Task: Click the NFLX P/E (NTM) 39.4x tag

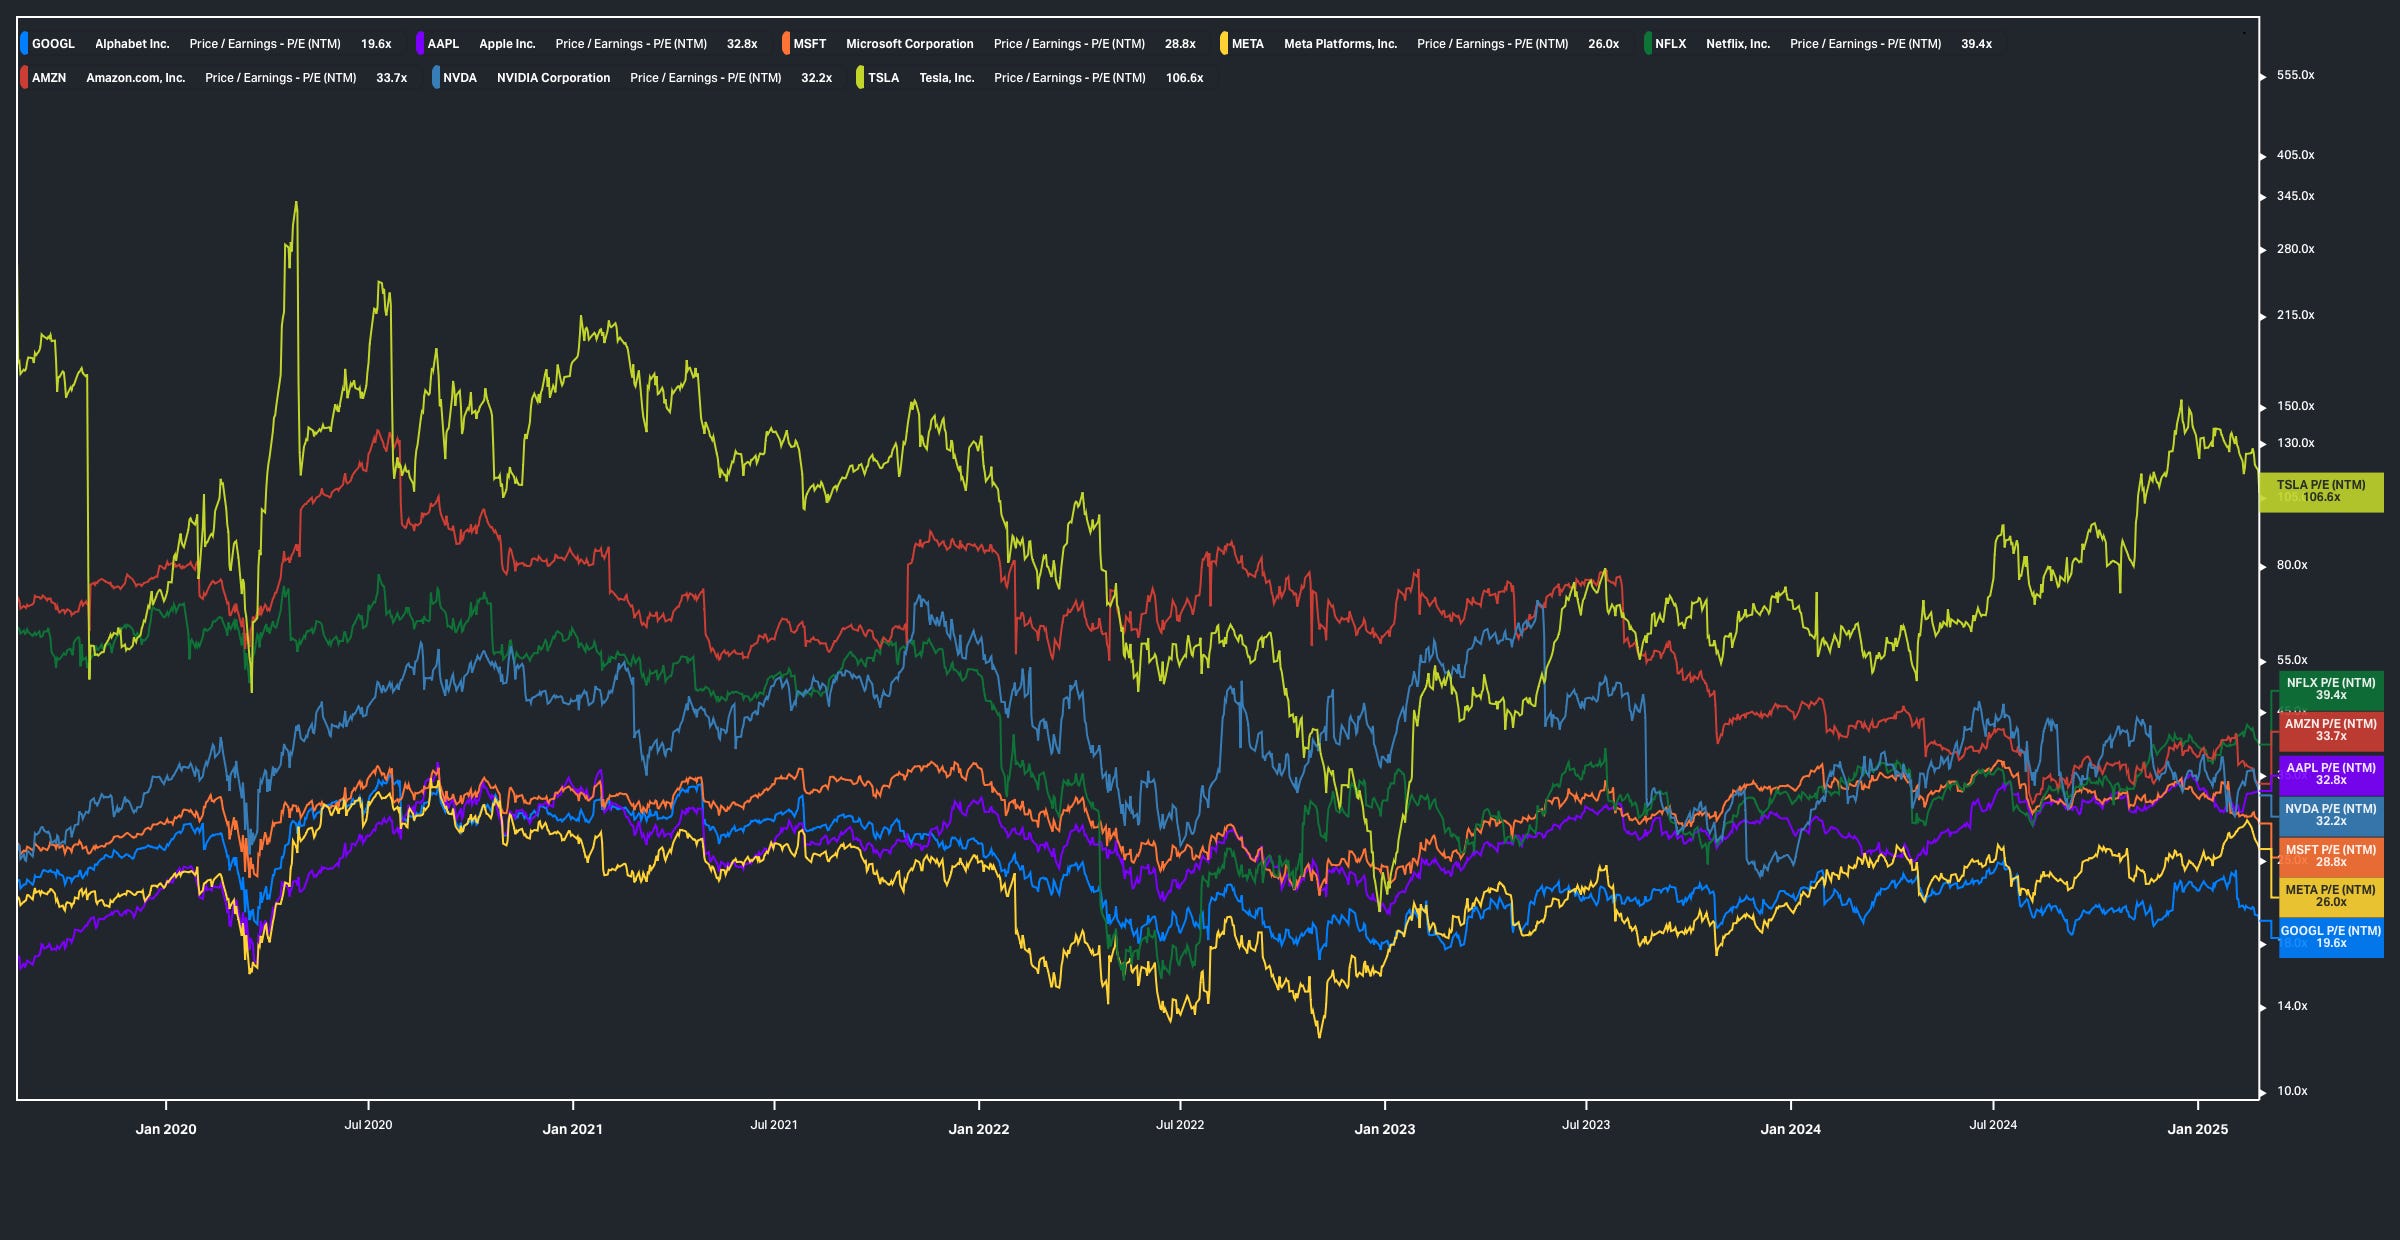Action: coord(2330,689)
